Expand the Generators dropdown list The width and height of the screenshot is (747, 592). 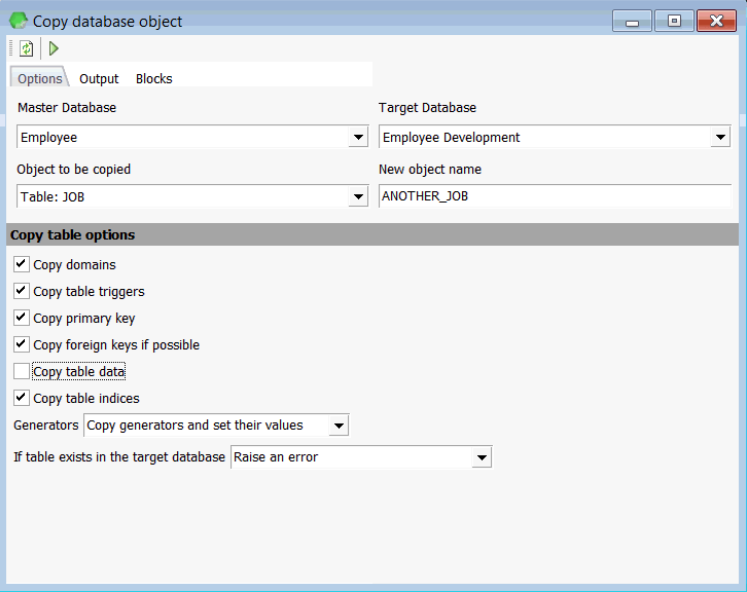pos(338,426)
